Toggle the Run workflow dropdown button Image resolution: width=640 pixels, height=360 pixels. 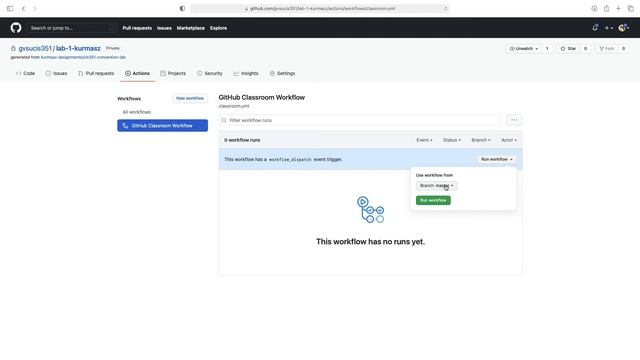[x=496, y=159]
